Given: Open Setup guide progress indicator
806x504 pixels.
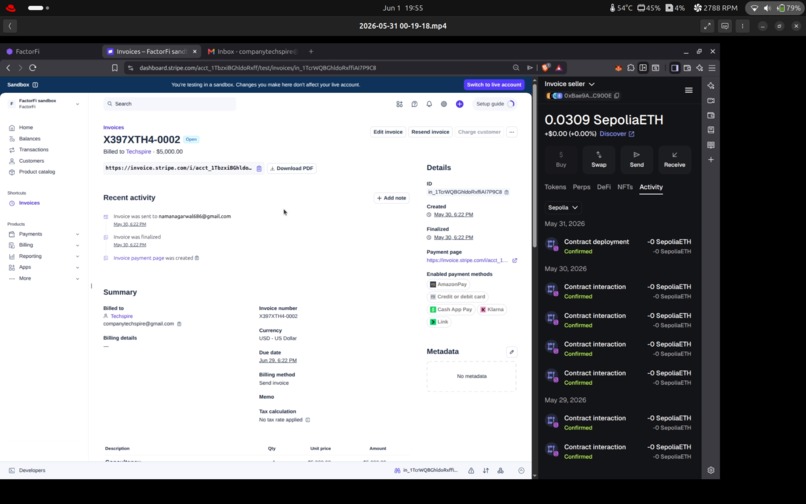Looking at the screenshot, I should point(494,104).
